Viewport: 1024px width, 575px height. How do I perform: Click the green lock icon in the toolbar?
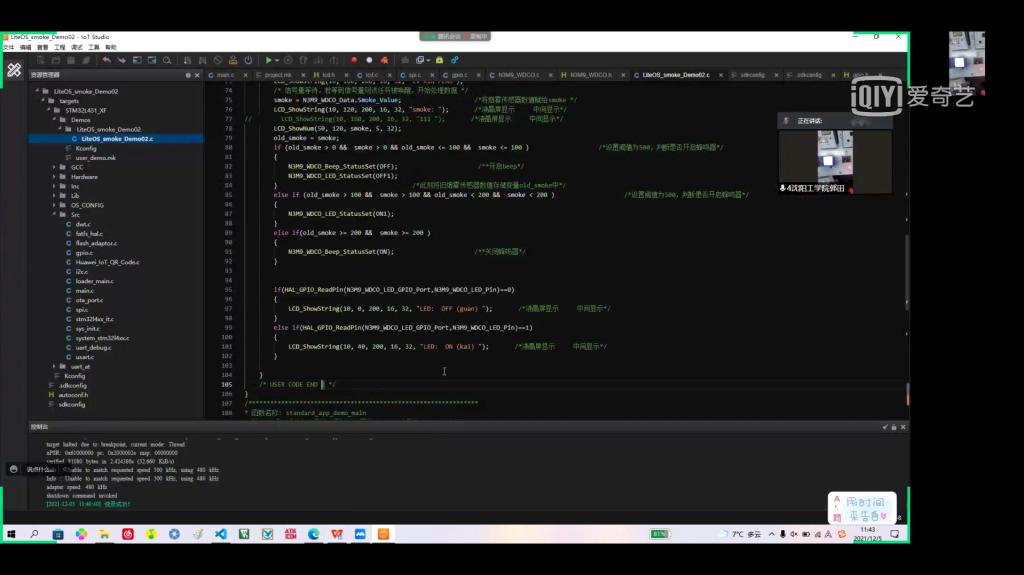[440, 60]
